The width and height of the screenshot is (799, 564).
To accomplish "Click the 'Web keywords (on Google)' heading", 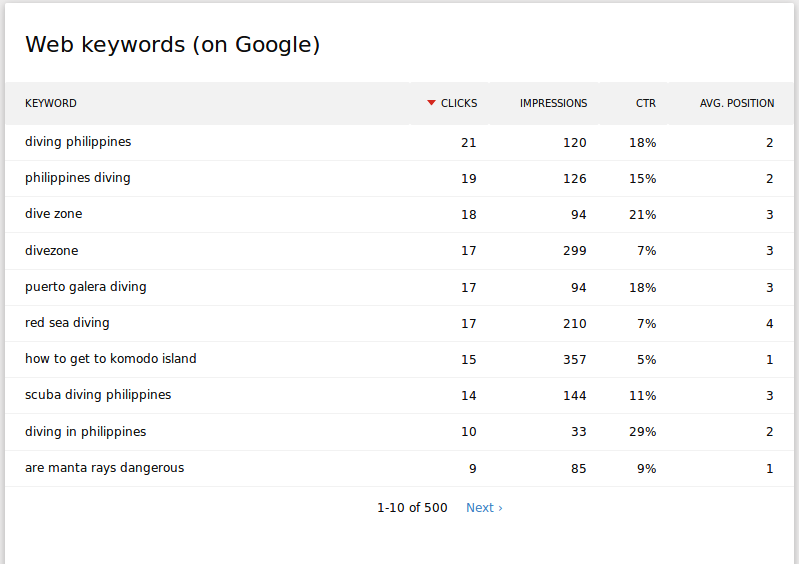I will 172,45.
